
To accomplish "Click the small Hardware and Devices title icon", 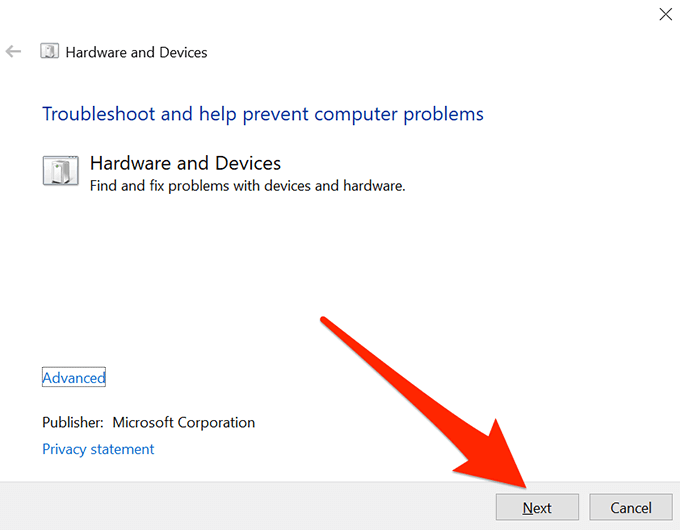I will 49,52.
